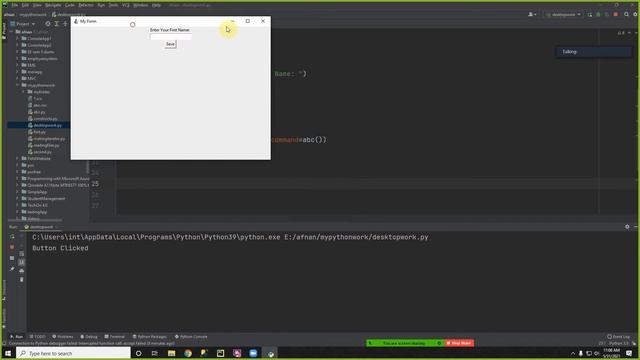Collapse the mypythonwork folder

[18, 85]
